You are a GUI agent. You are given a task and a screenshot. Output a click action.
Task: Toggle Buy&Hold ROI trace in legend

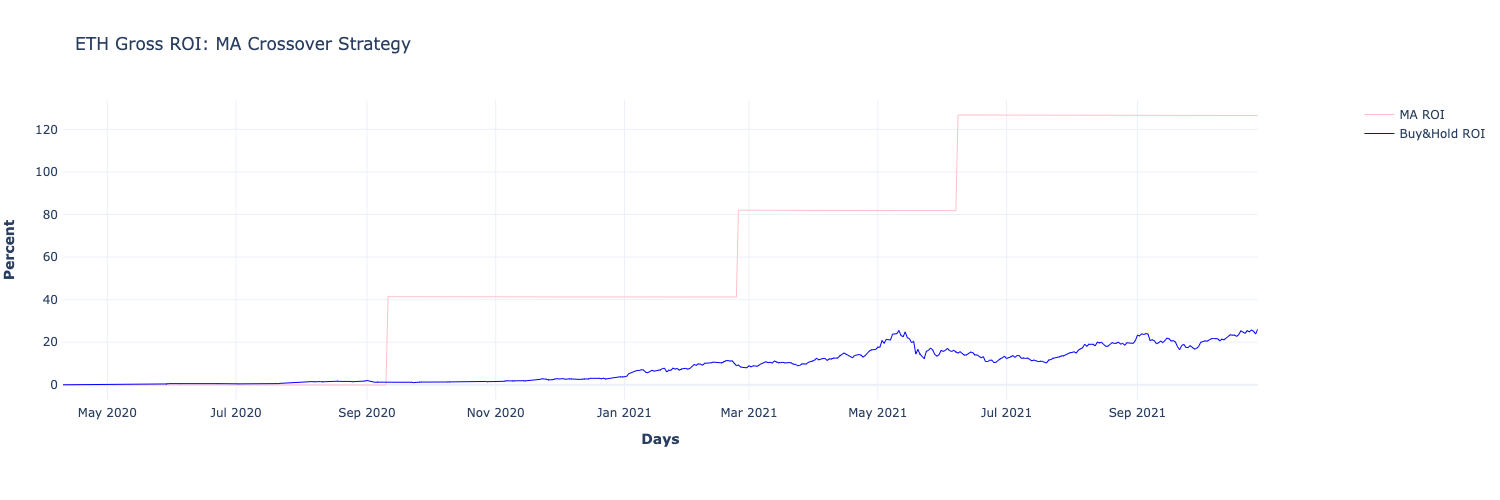click(1424, 134)
